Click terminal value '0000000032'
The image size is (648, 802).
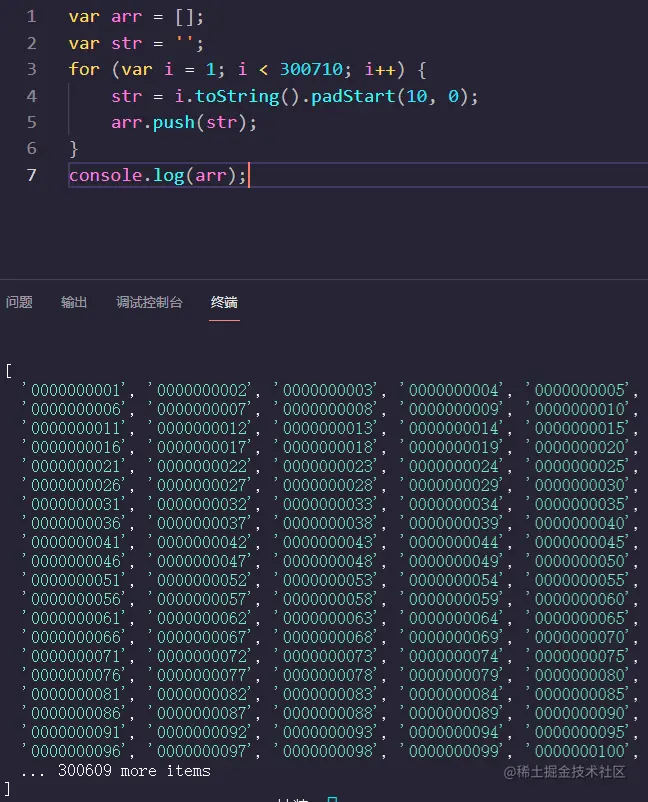(x=201, y=504)
